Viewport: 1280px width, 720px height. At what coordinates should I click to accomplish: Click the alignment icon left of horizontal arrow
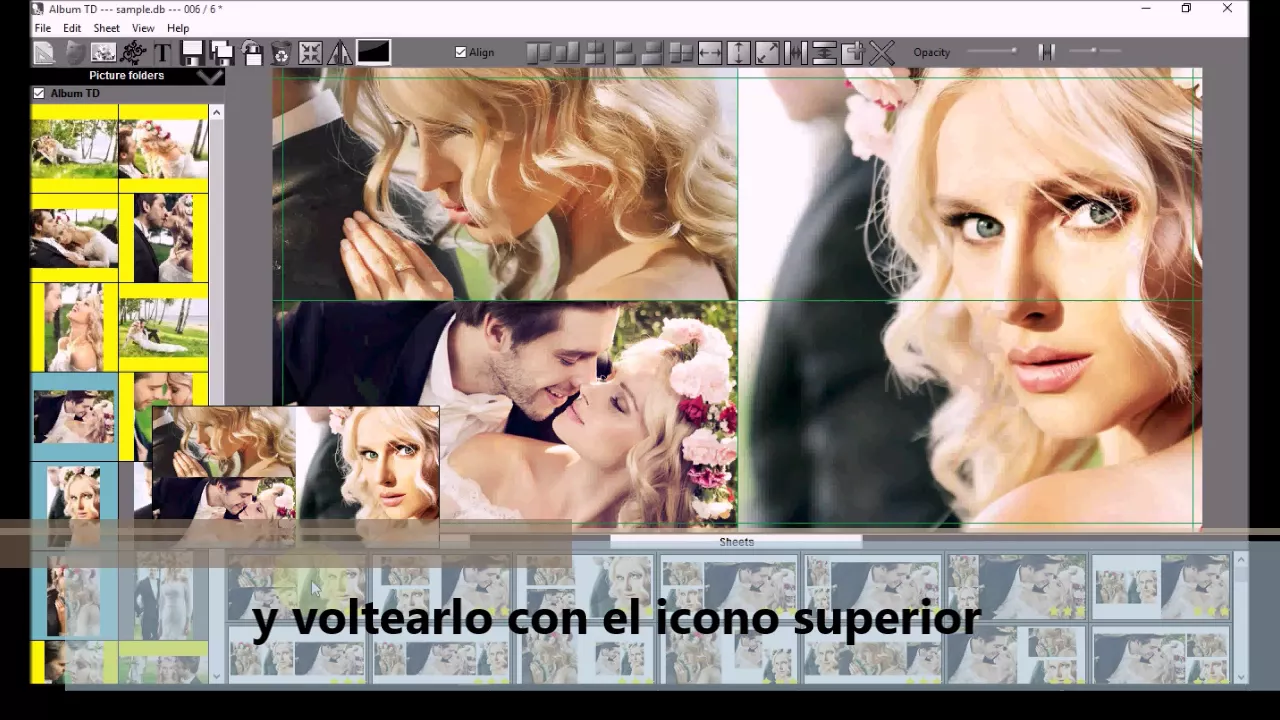click(x=681, y=53)
